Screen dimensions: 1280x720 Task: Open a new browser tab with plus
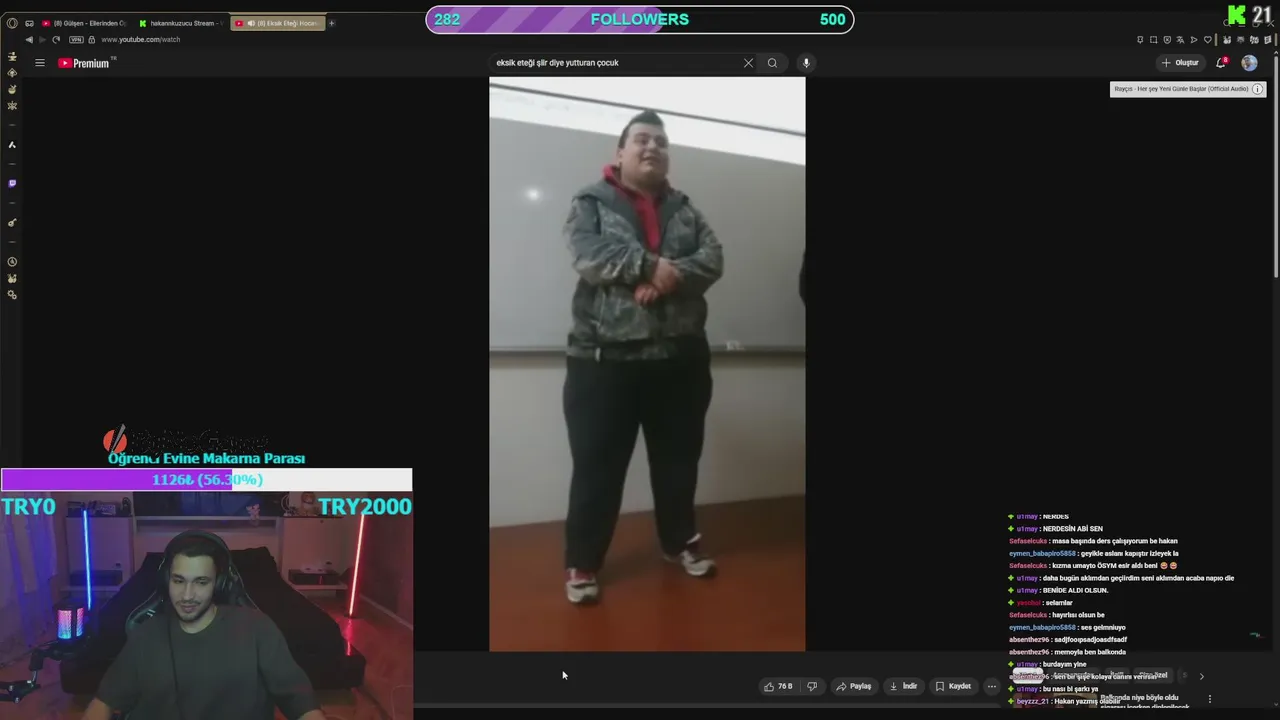tap(332, 23)
